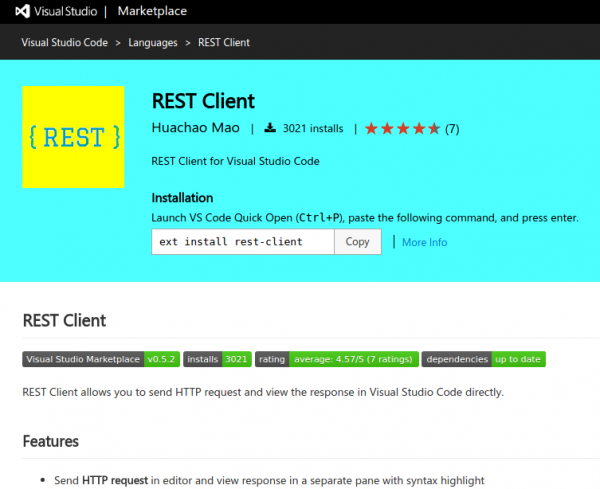Open publisher Huachao Mao's page

[196, 128]
